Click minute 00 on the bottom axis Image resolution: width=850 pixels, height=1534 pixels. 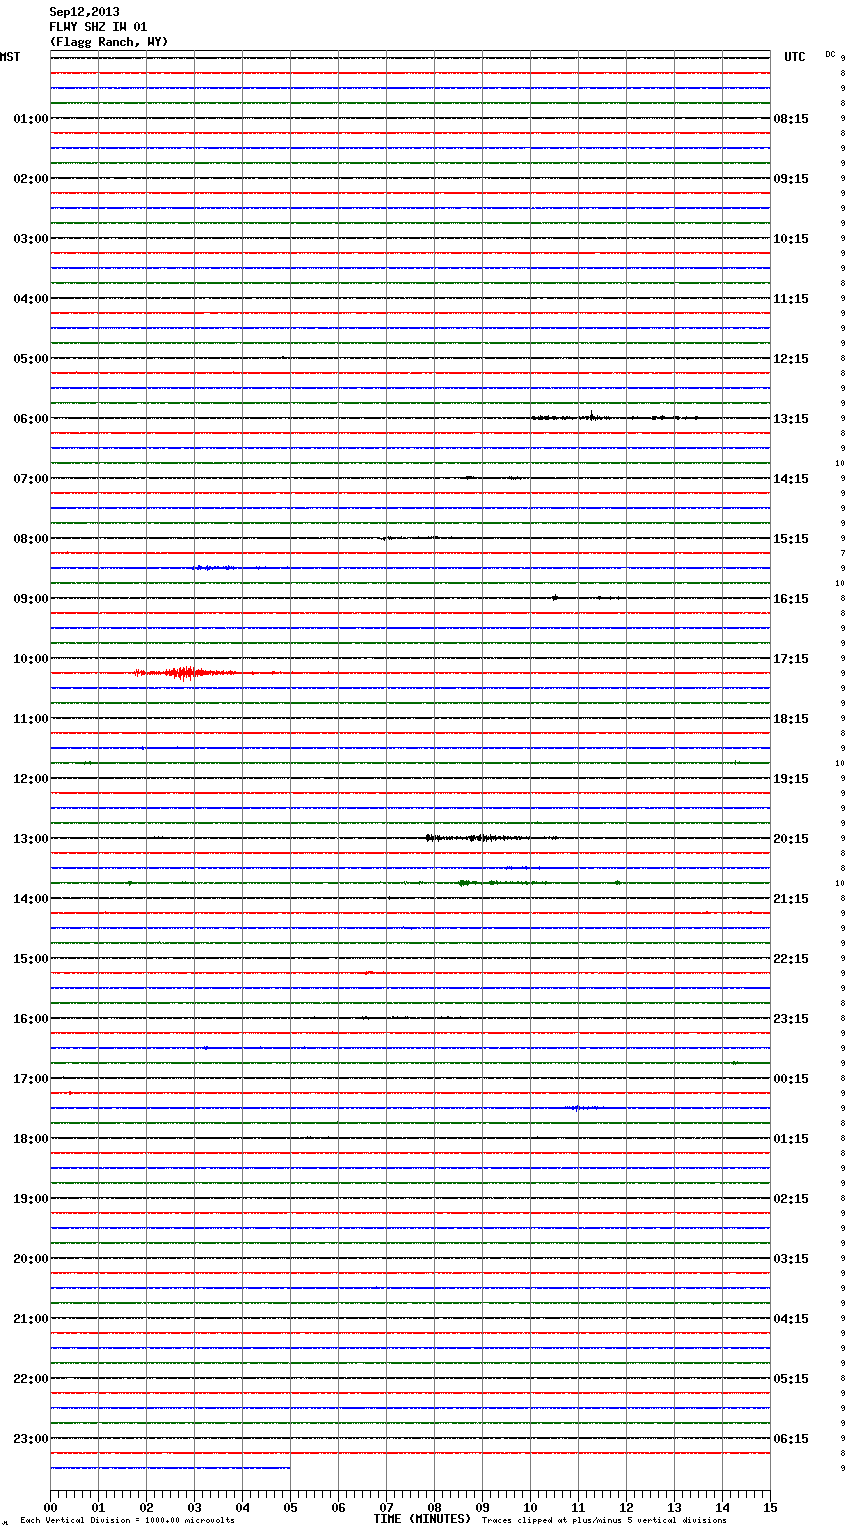50,1507
